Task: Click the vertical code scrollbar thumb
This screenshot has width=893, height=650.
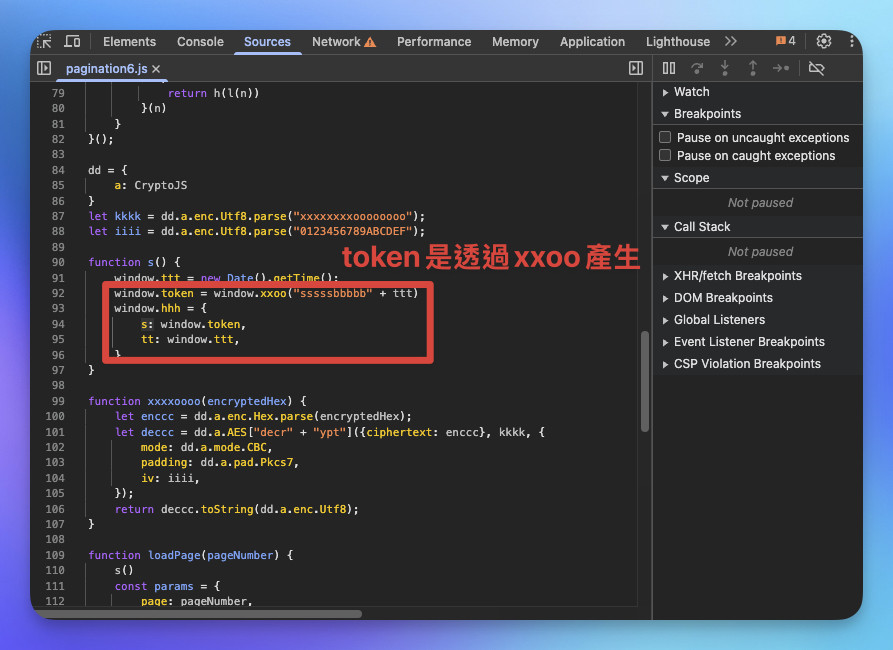Action: click(x=645, y=381)
